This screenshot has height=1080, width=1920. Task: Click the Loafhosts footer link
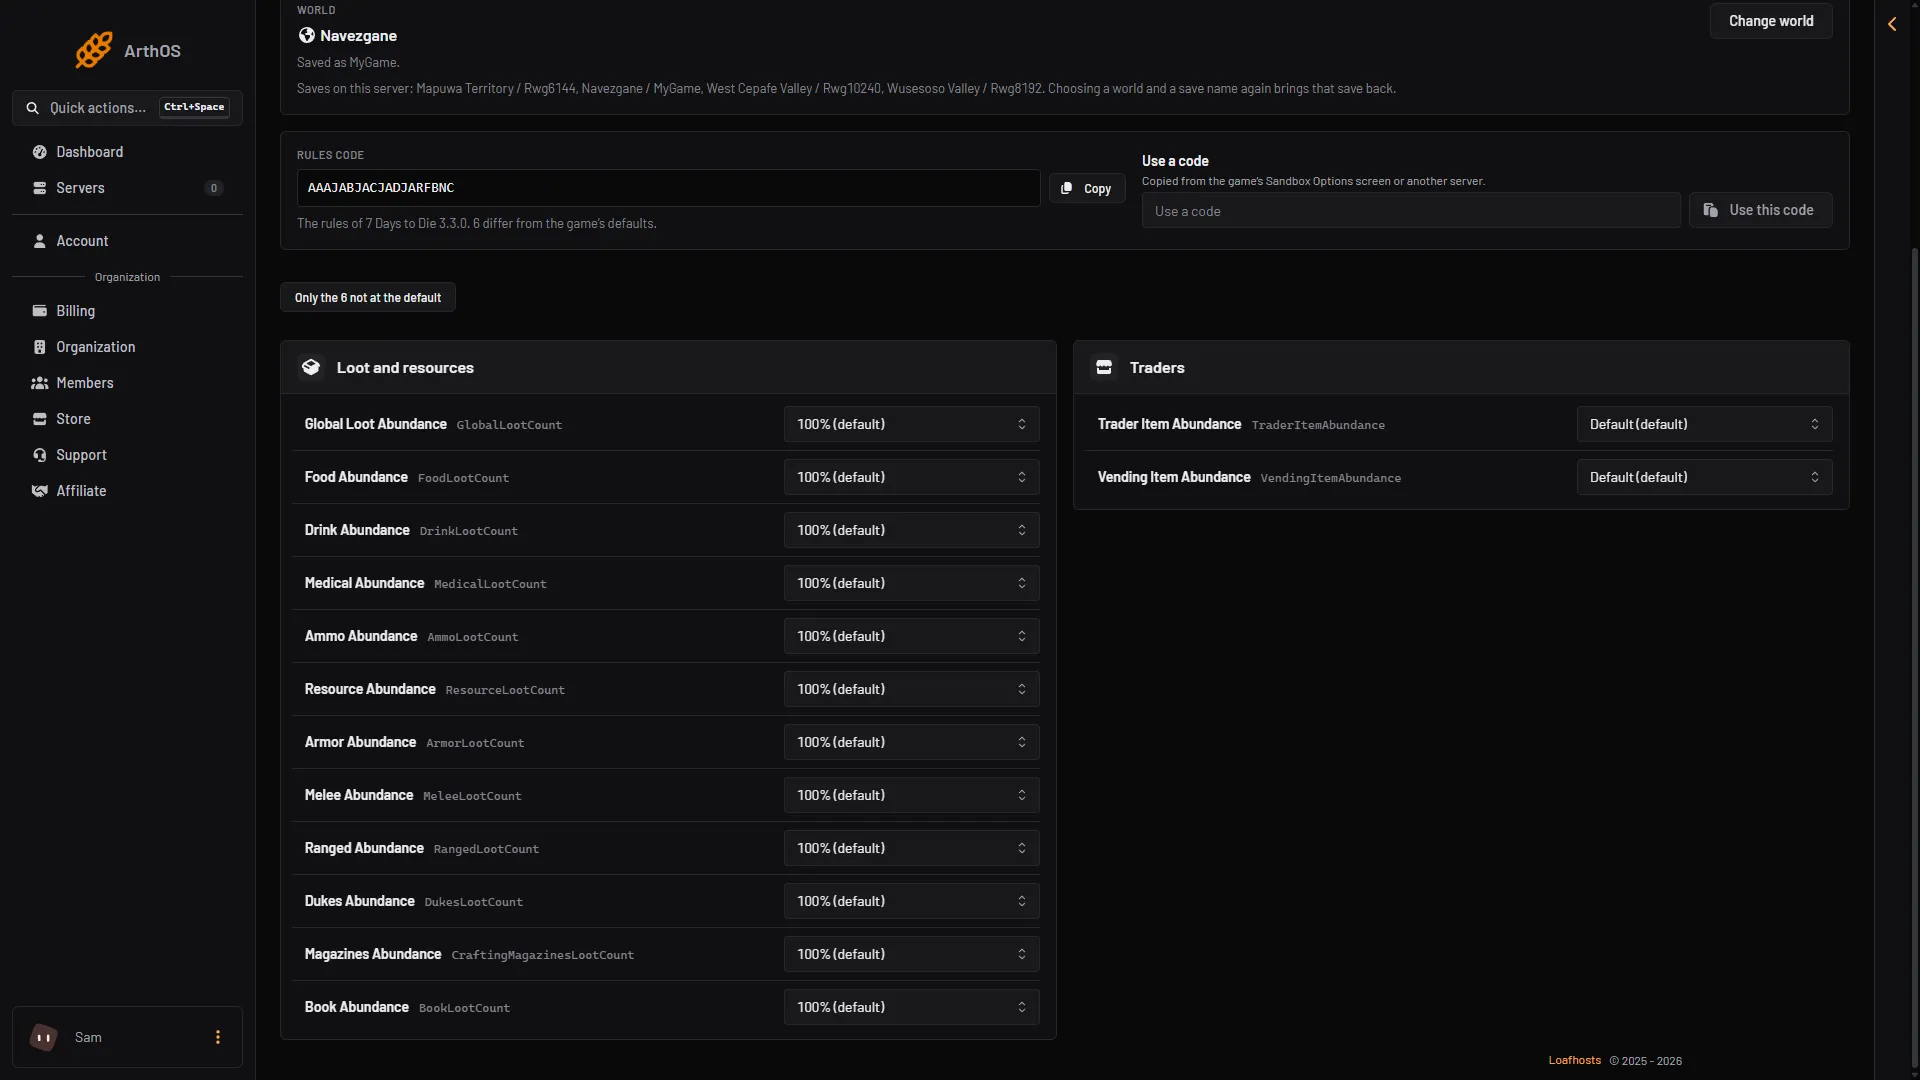[1574, 1060]
